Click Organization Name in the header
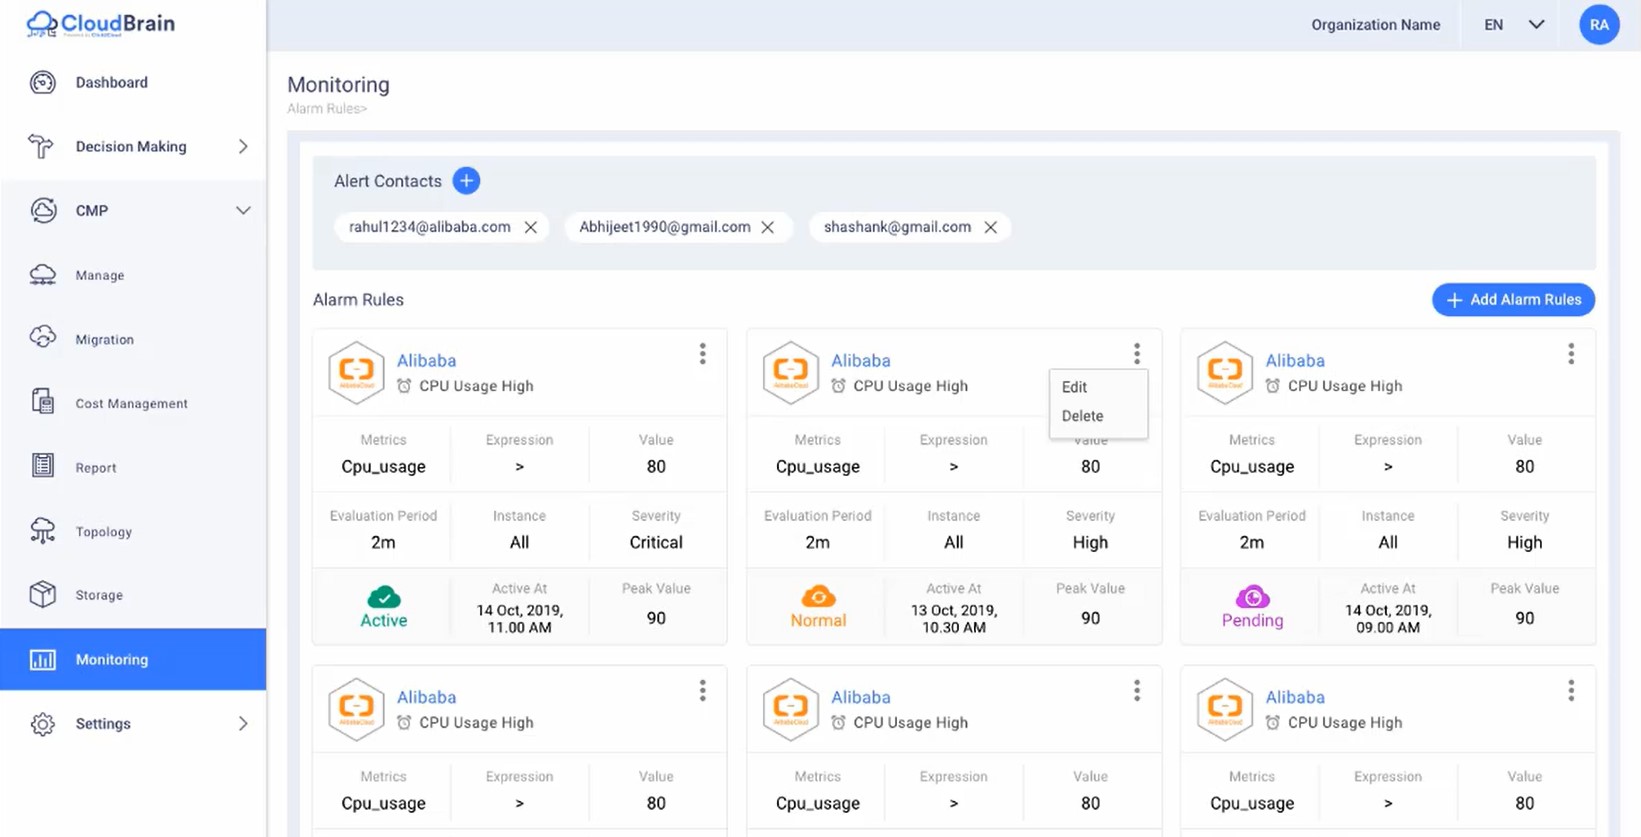This screenshot has height=837, width=1641. (1376, 25)
